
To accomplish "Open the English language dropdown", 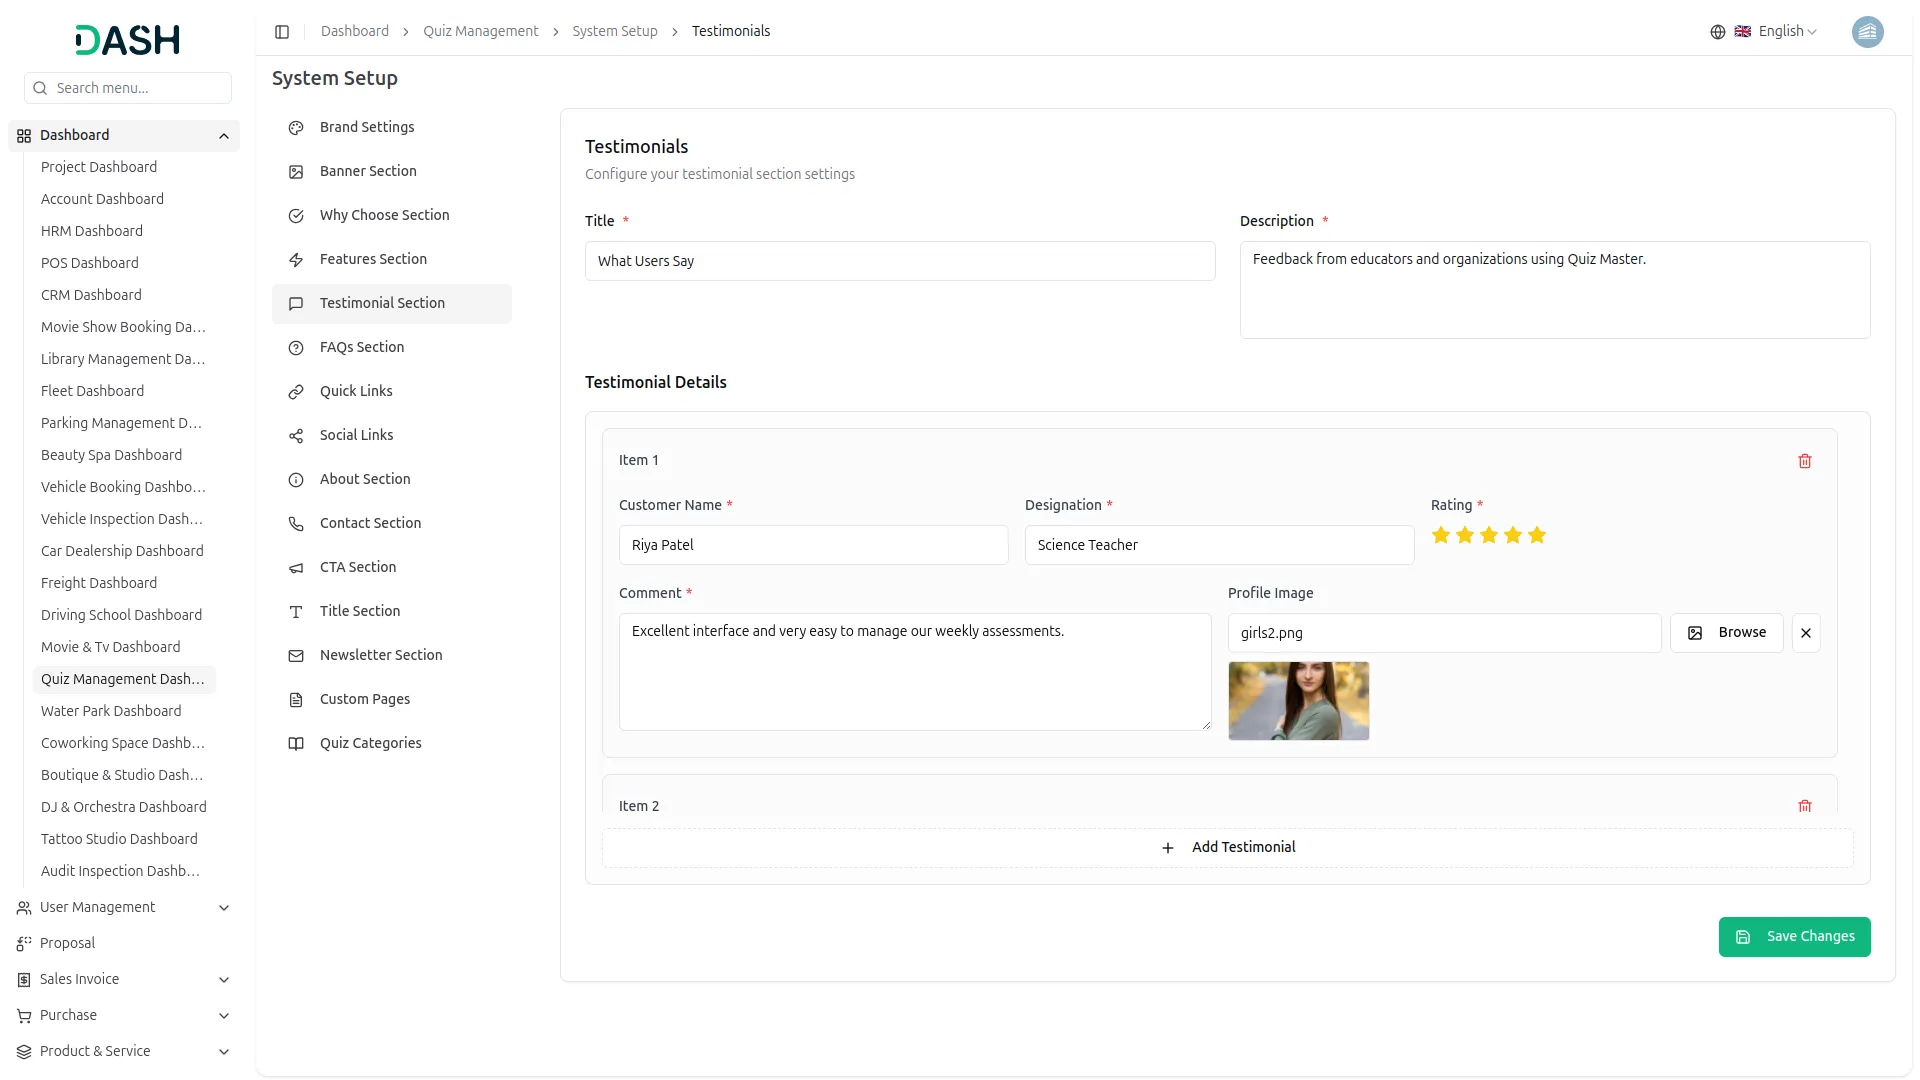I will [1786, 32].
